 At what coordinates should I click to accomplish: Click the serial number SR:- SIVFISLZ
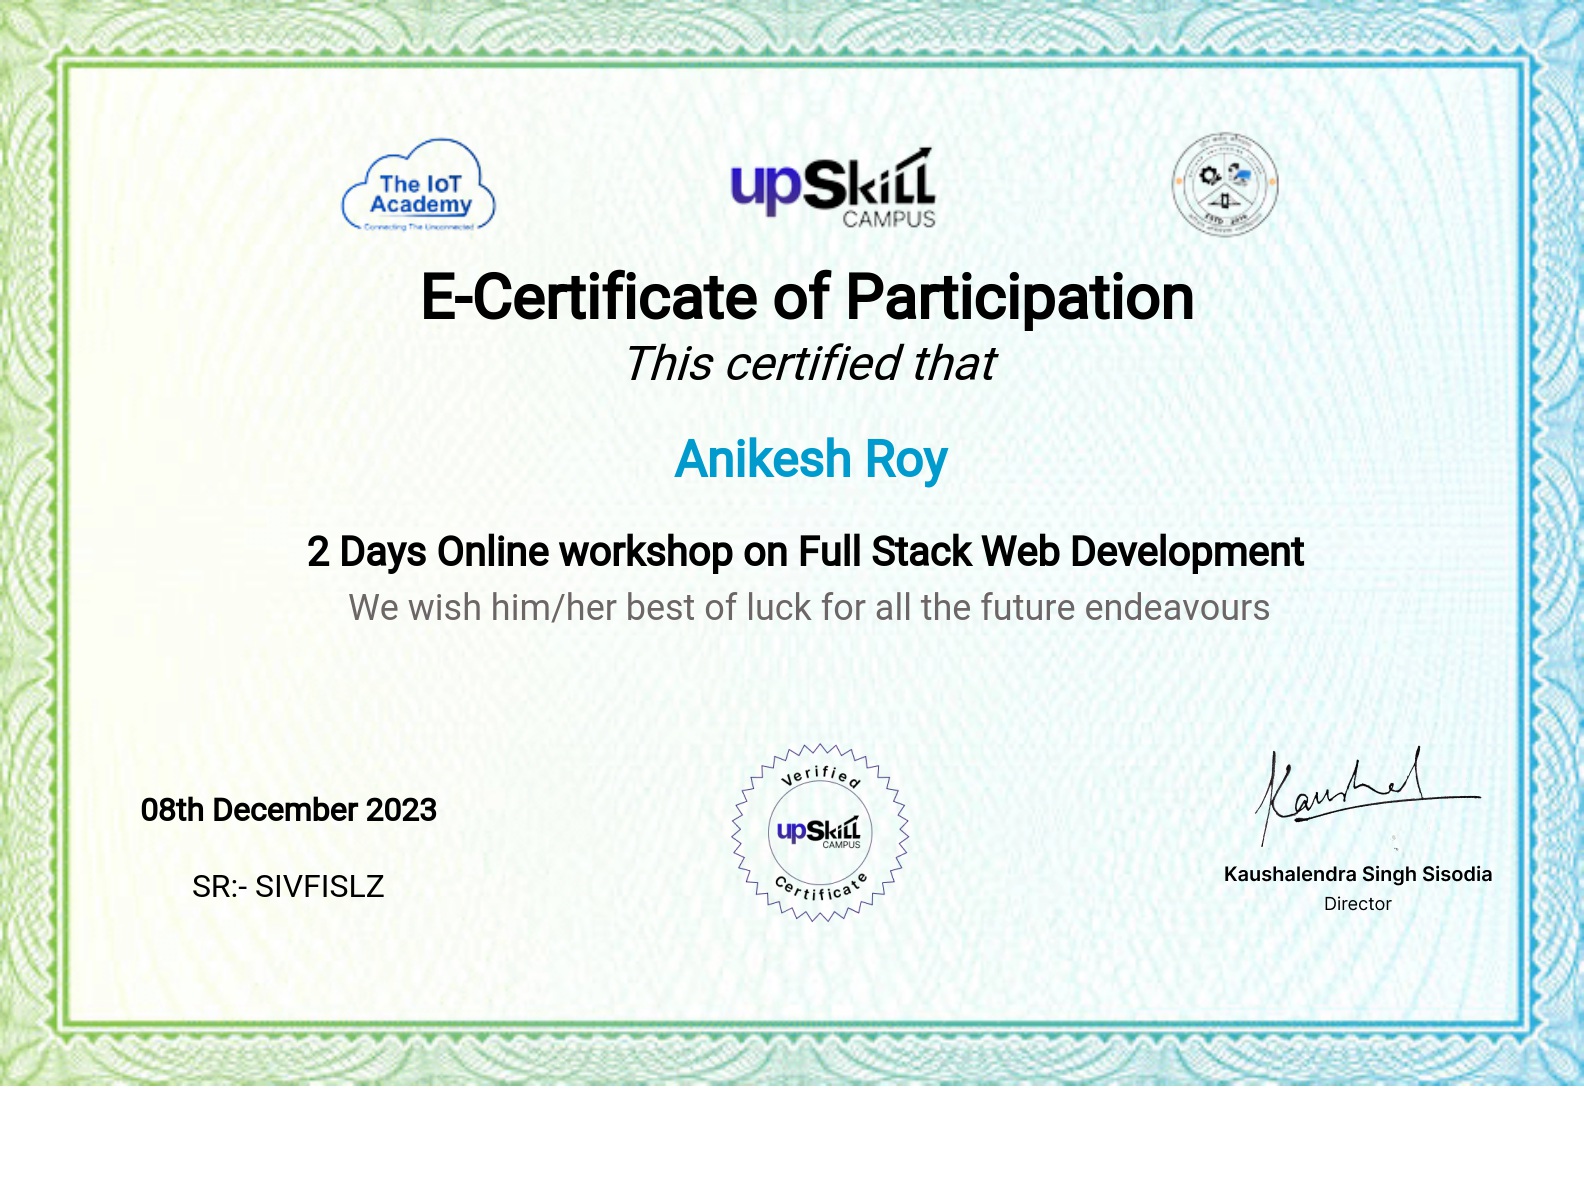point(288,887)
